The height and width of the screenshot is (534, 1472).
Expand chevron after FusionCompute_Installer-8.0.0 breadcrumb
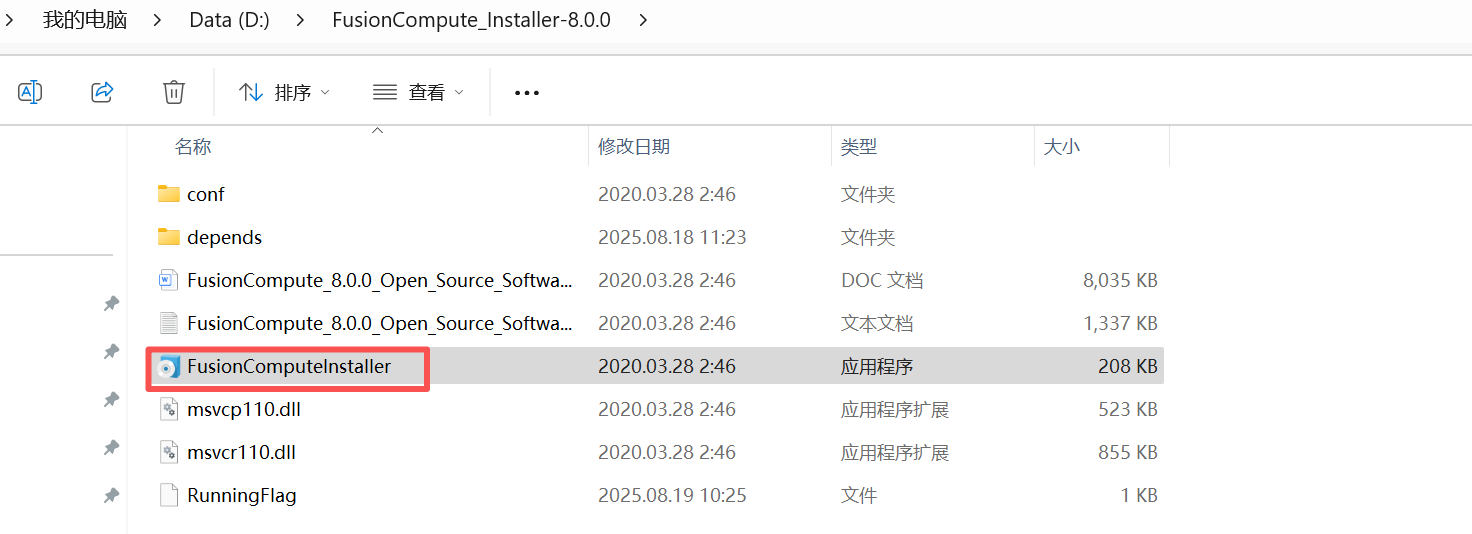pyautogui.click(x=643, y=20)
